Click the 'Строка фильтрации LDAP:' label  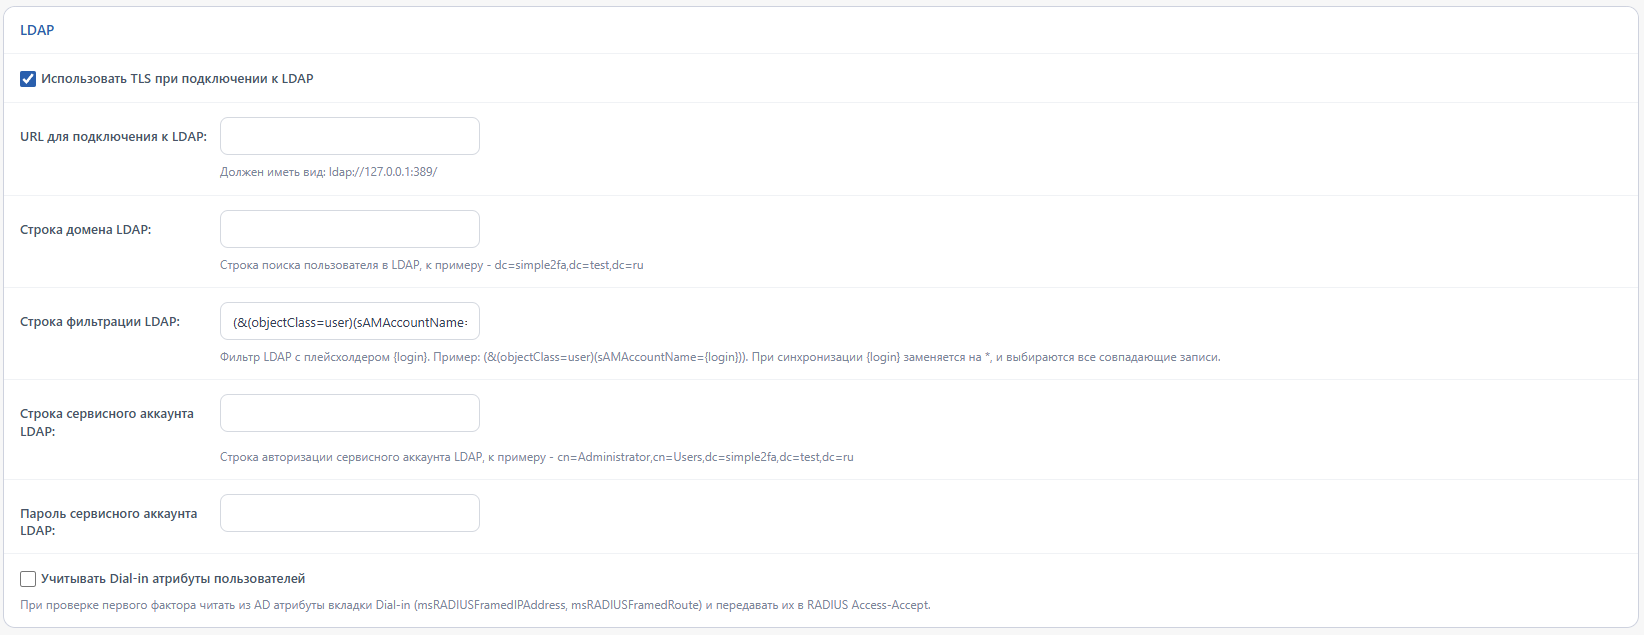[x=100, y=322]
